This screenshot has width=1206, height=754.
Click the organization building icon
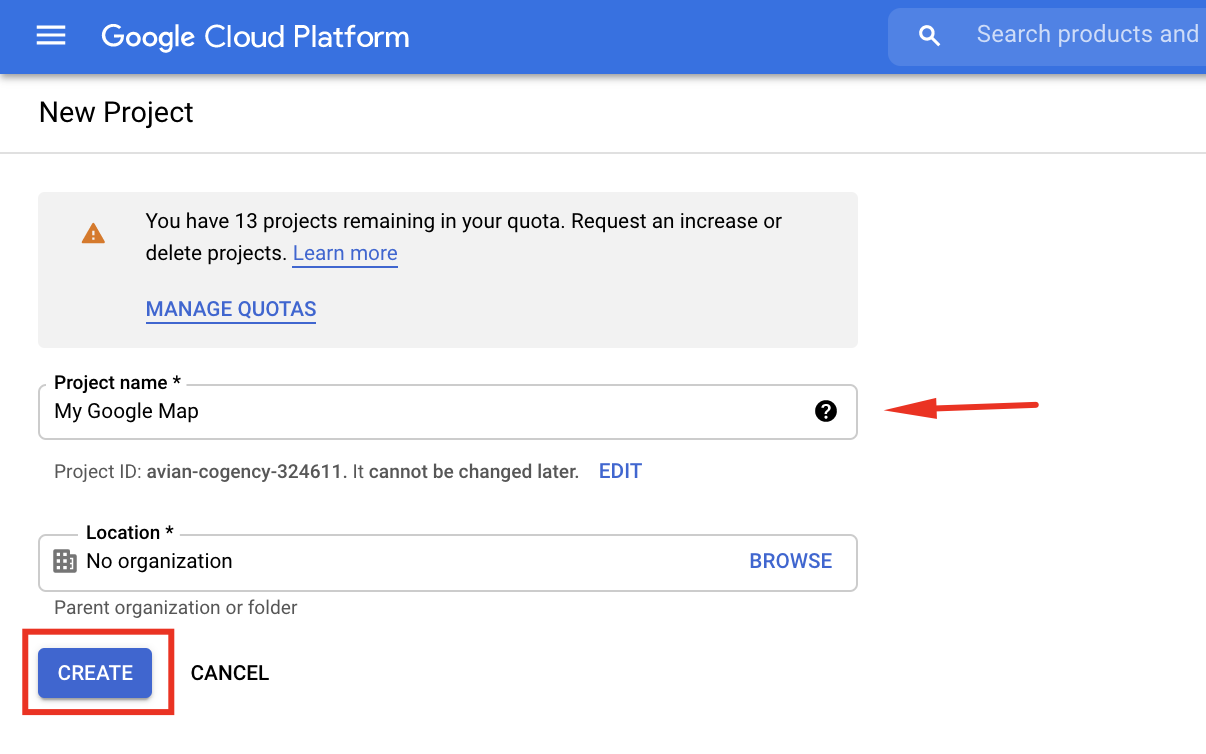click(65, 561)
